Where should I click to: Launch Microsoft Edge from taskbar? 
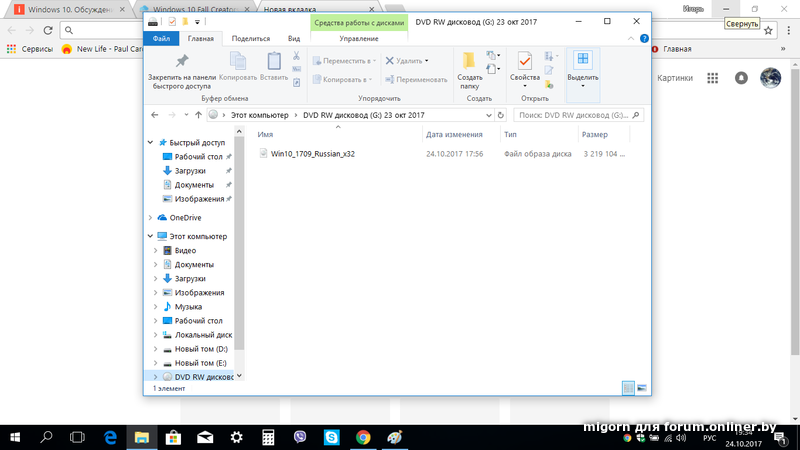[x=110, y=437]
